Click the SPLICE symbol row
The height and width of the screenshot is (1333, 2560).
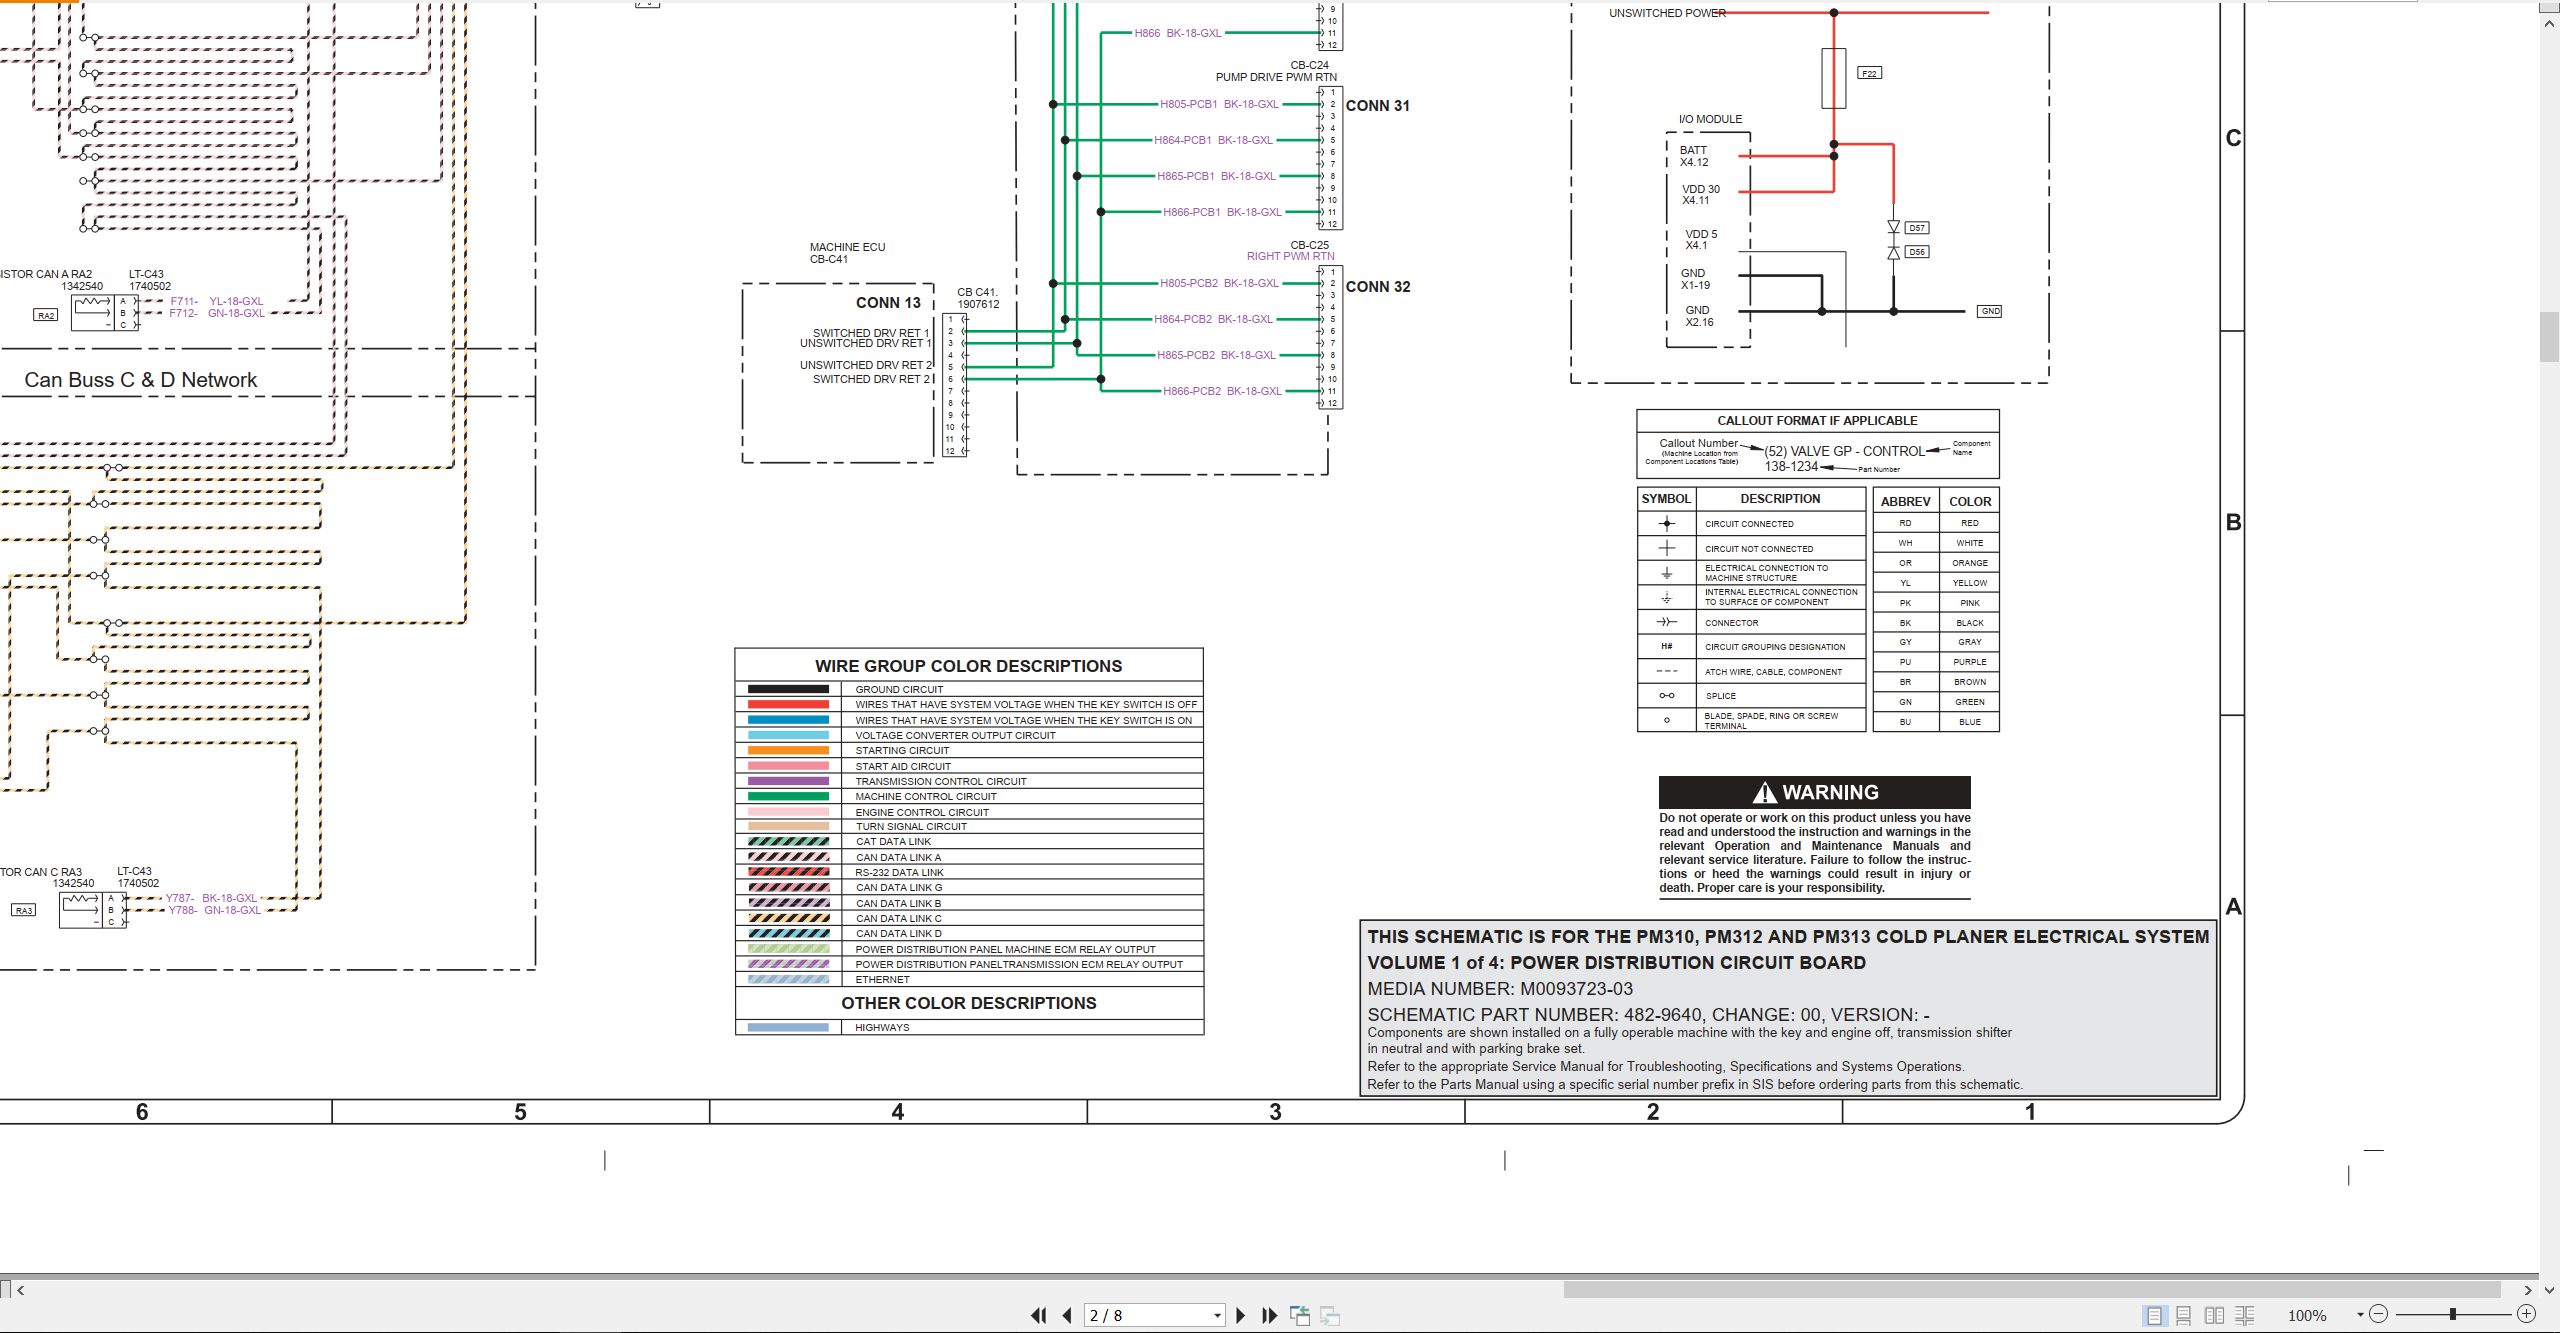point(1751,696)
